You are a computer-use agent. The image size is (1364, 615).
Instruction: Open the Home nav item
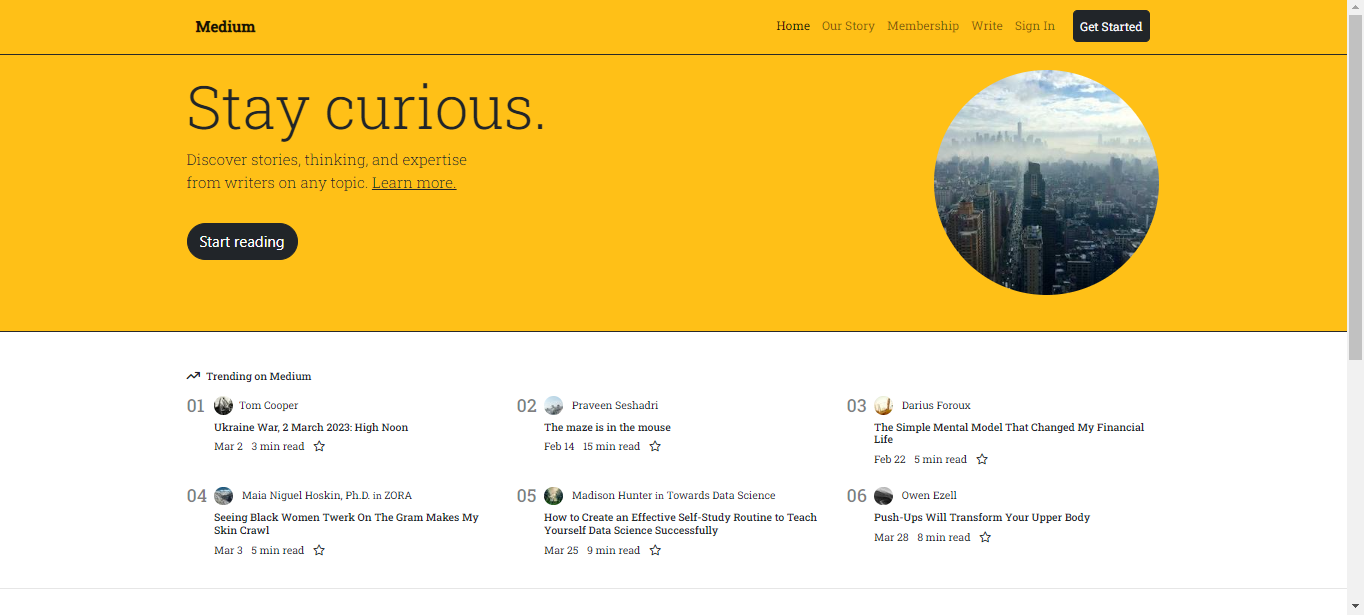pyautogui.click(x=793, y=26)
